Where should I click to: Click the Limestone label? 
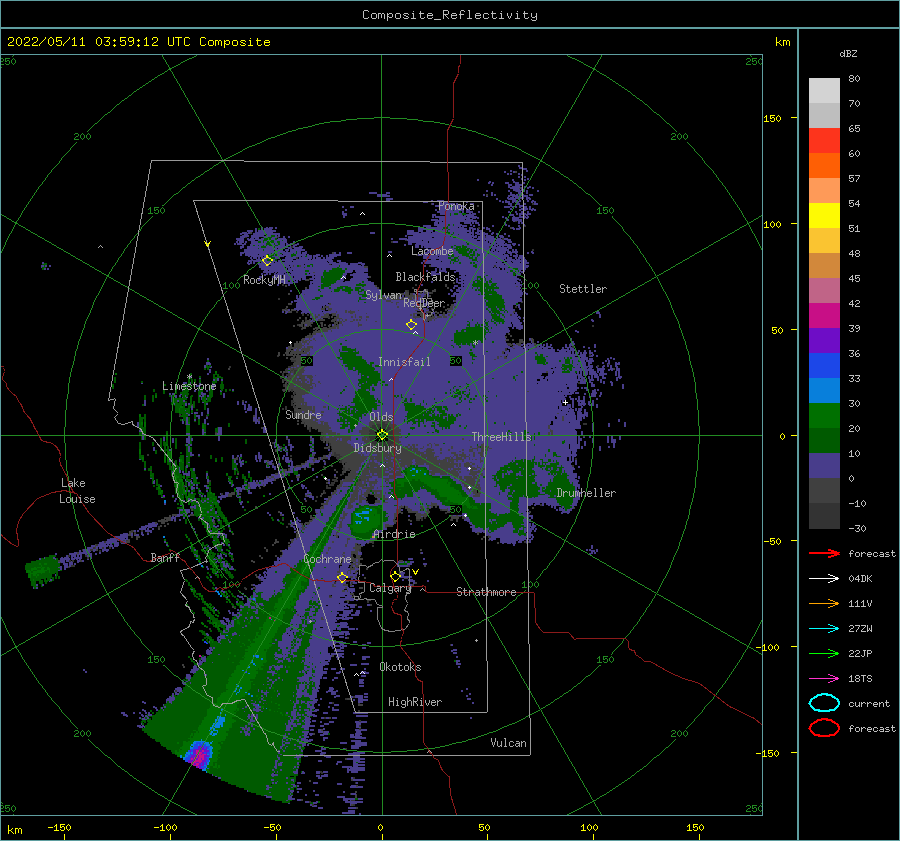tap(189, 386)
